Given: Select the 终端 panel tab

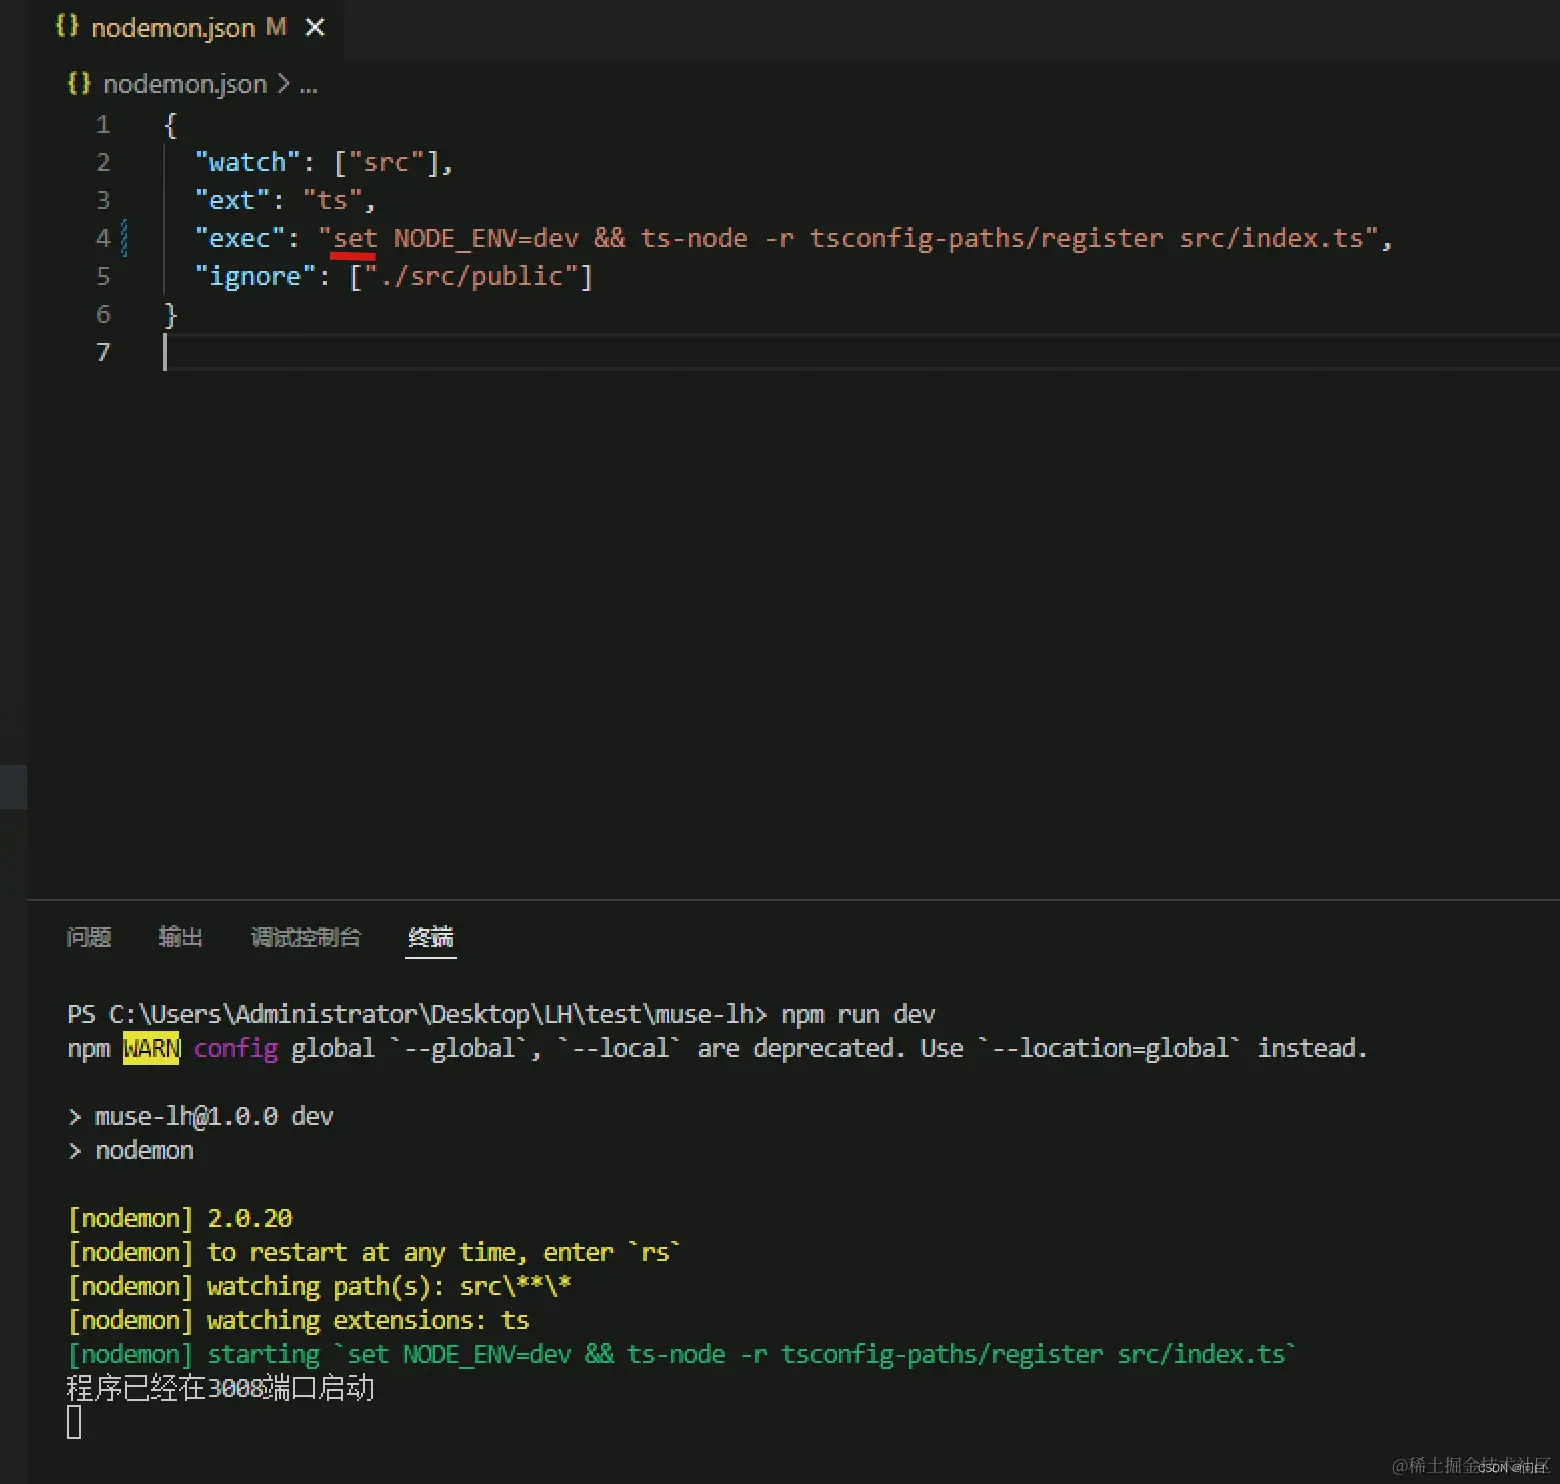Looking at the screenshot, I should (x=431, y=937).
